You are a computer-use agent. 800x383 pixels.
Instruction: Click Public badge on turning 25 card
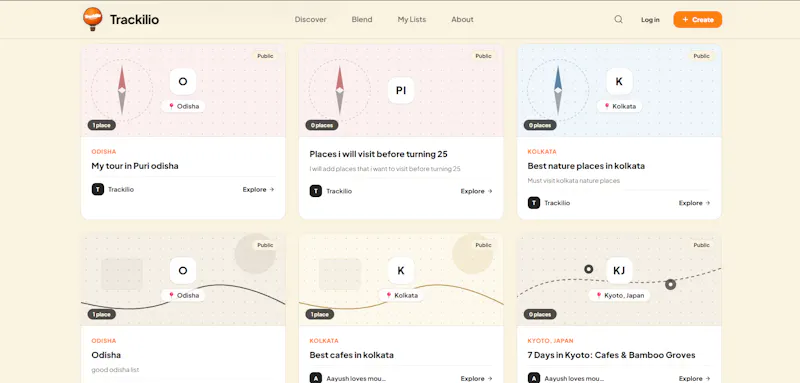[x=483, y=56]
